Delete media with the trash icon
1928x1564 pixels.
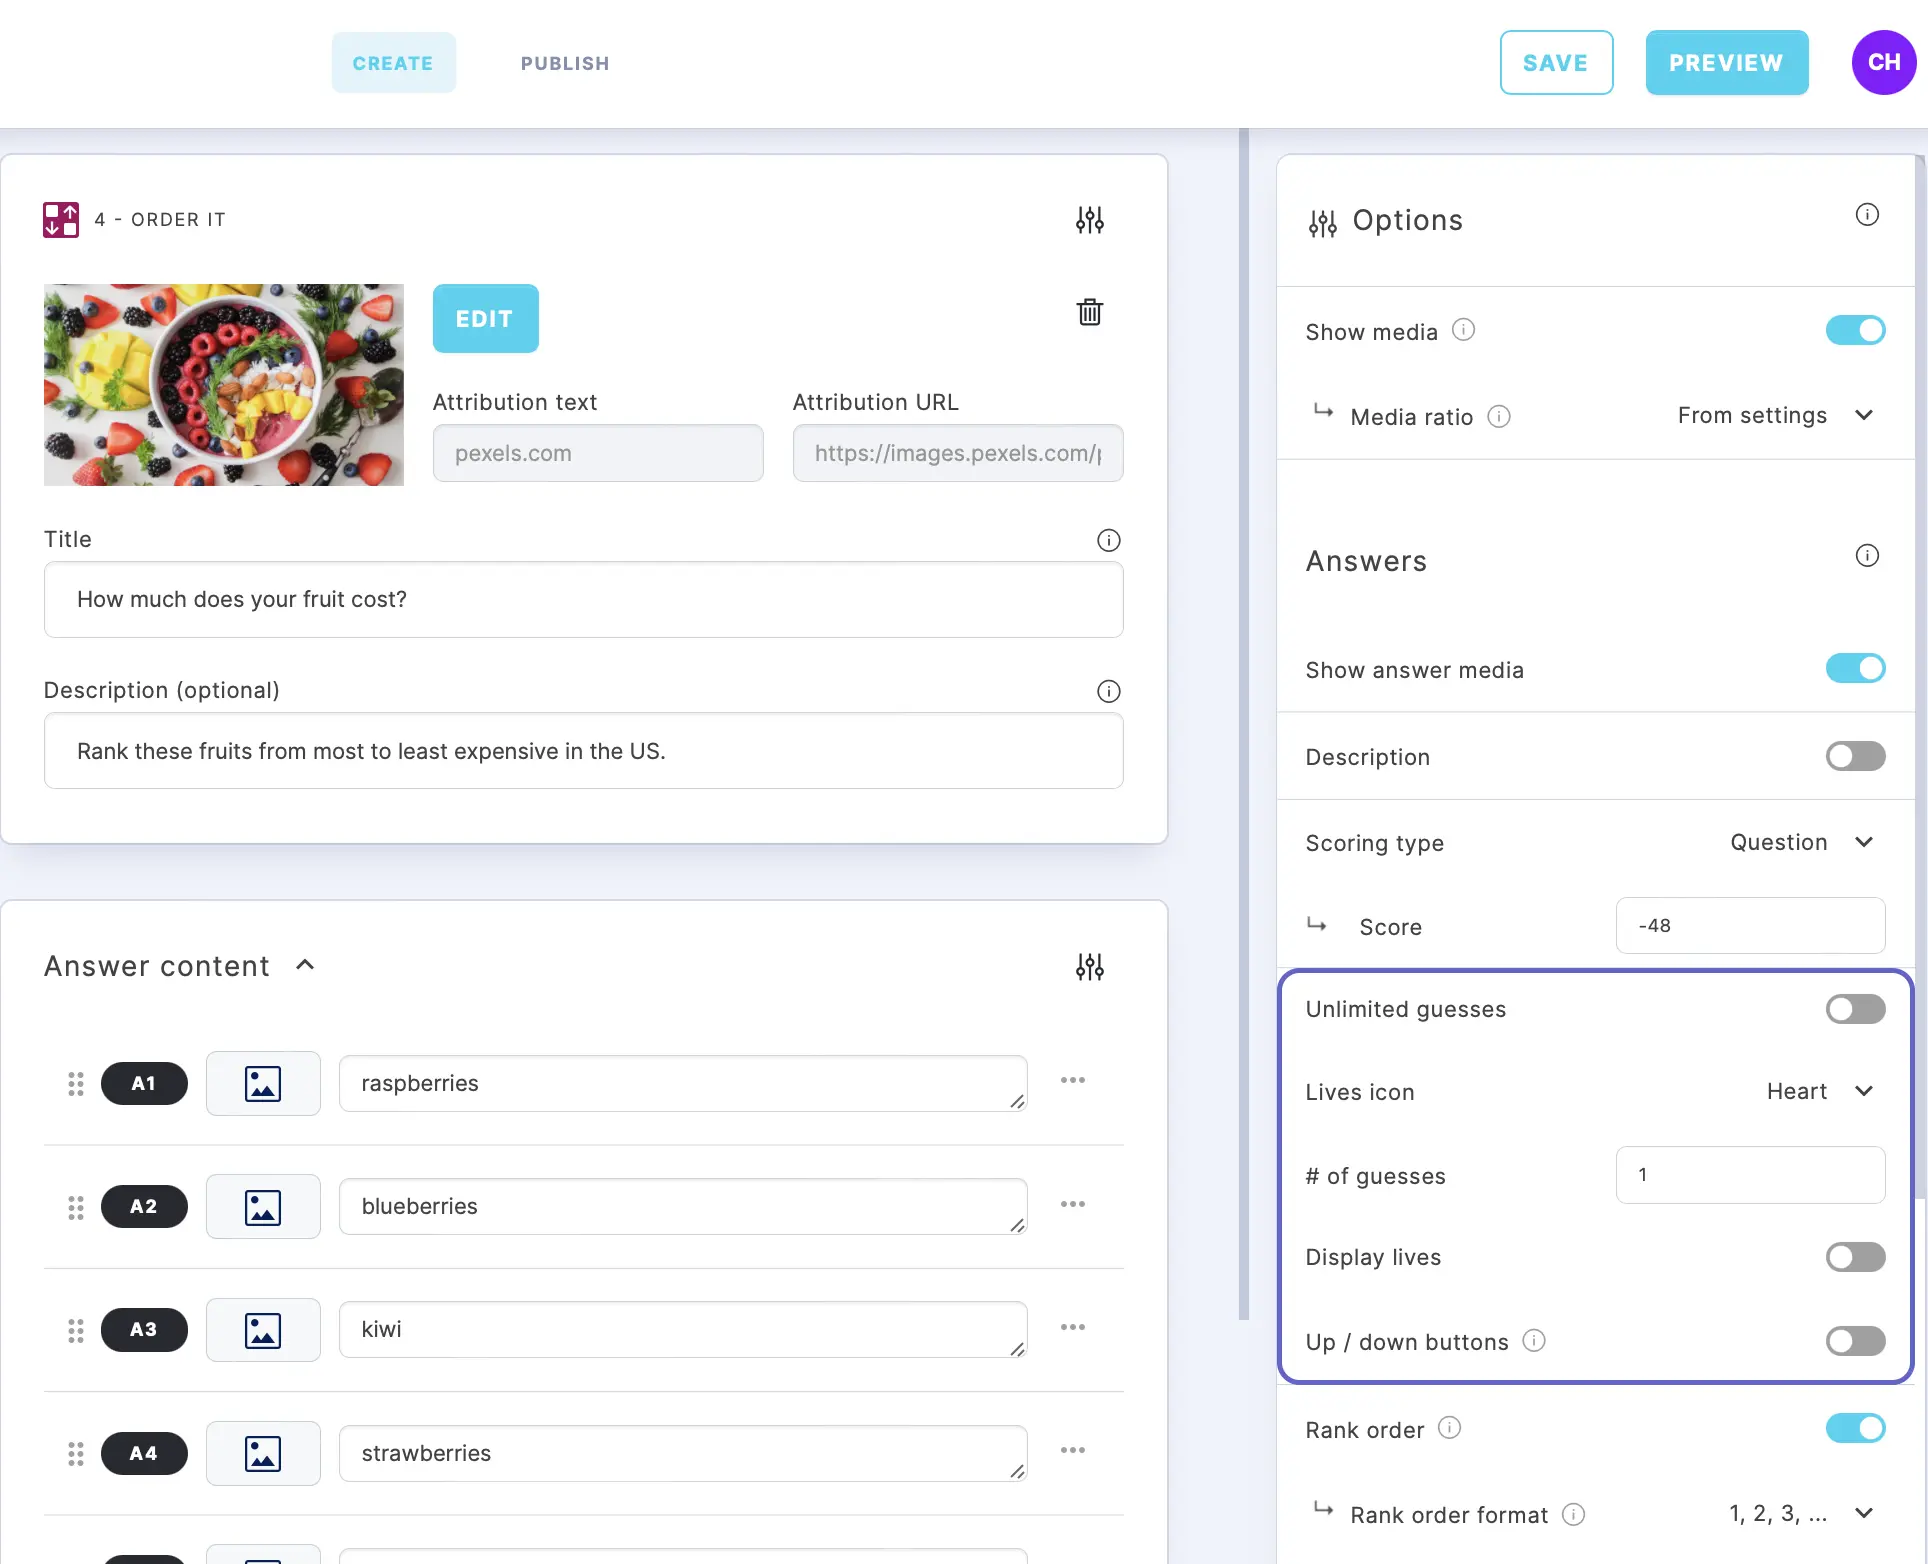click(x=1090, y=312)
